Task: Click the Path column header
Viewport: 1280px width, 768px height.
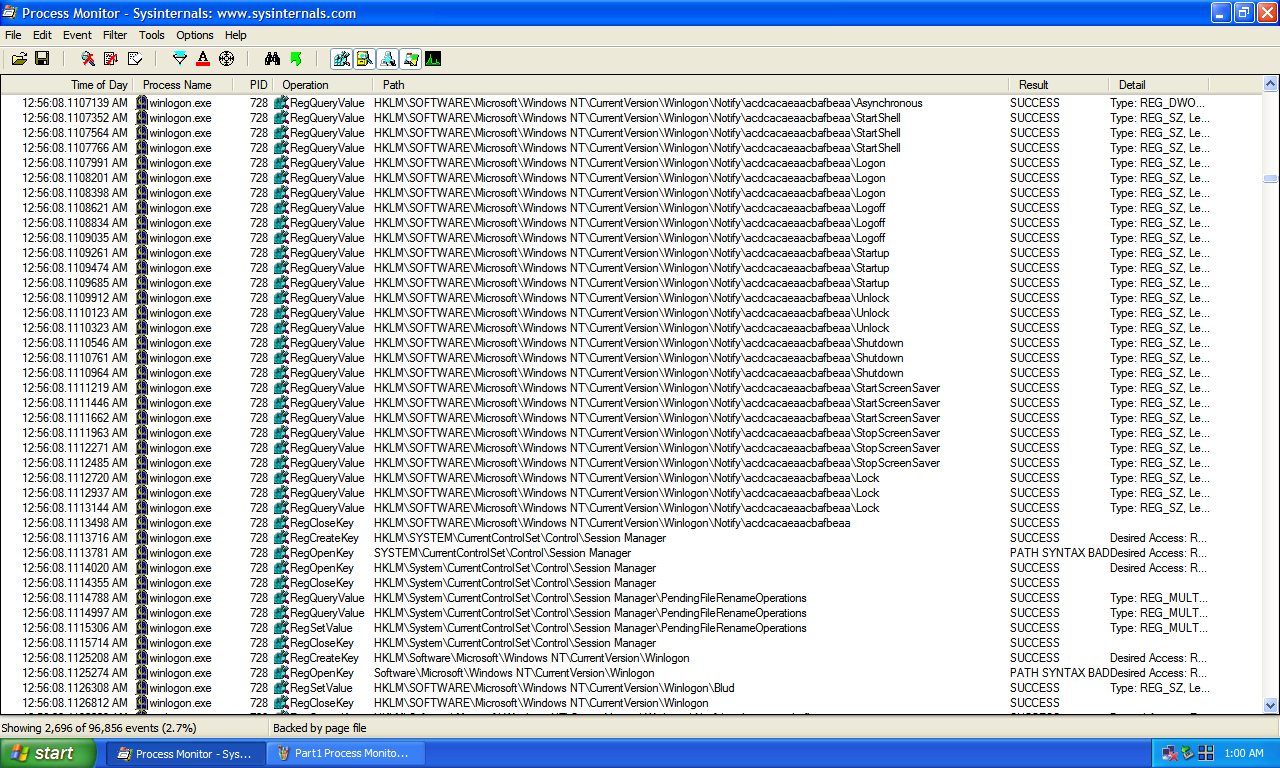Action: (692, 85)
